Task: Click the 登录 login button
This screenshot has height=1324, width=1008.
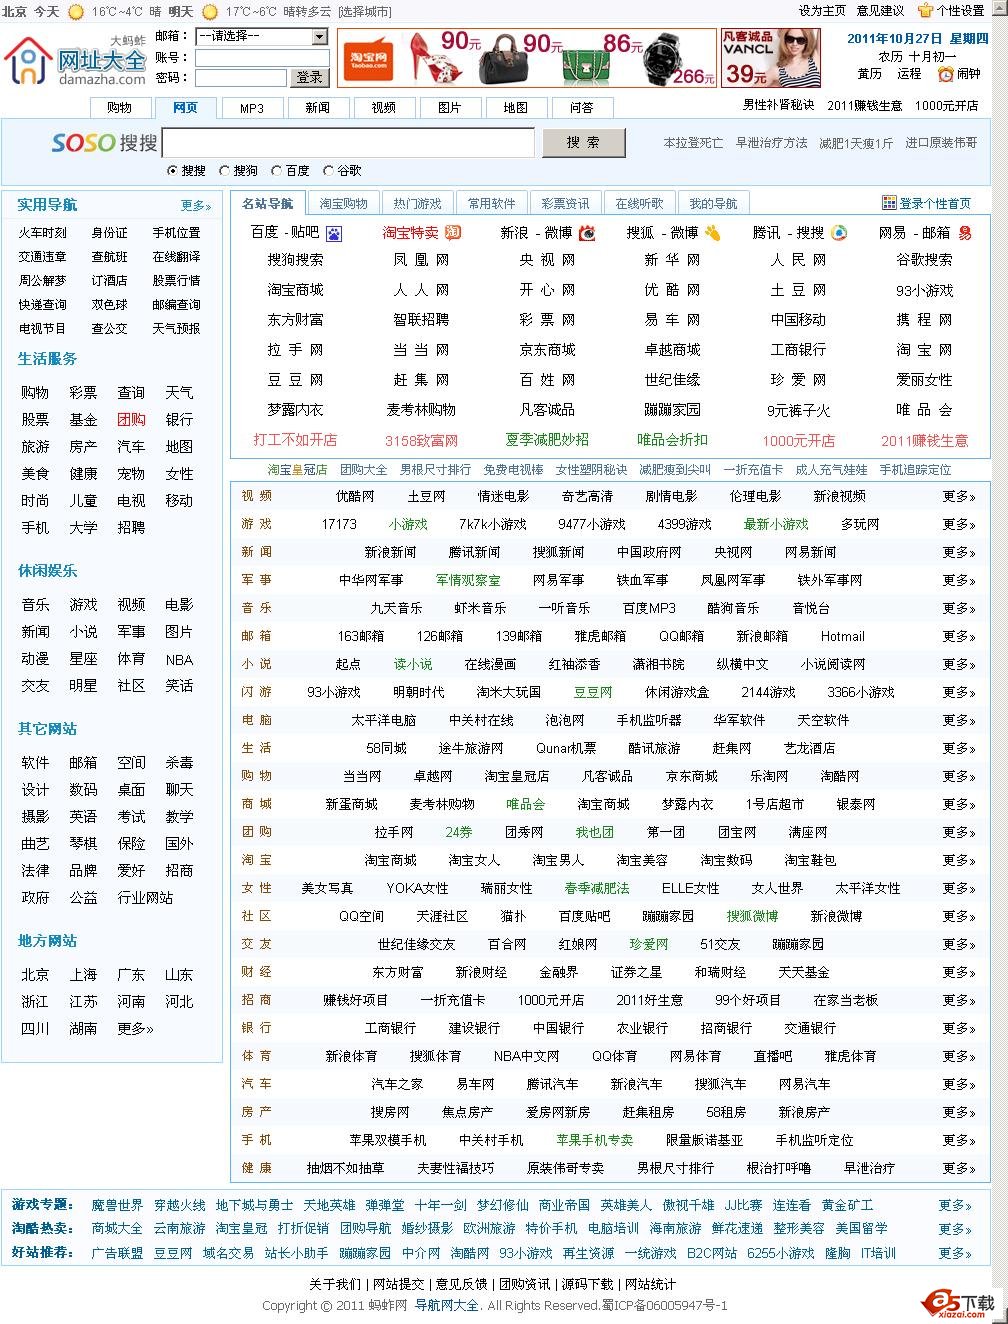Action: pyautogui.click(x=309, y=77)
